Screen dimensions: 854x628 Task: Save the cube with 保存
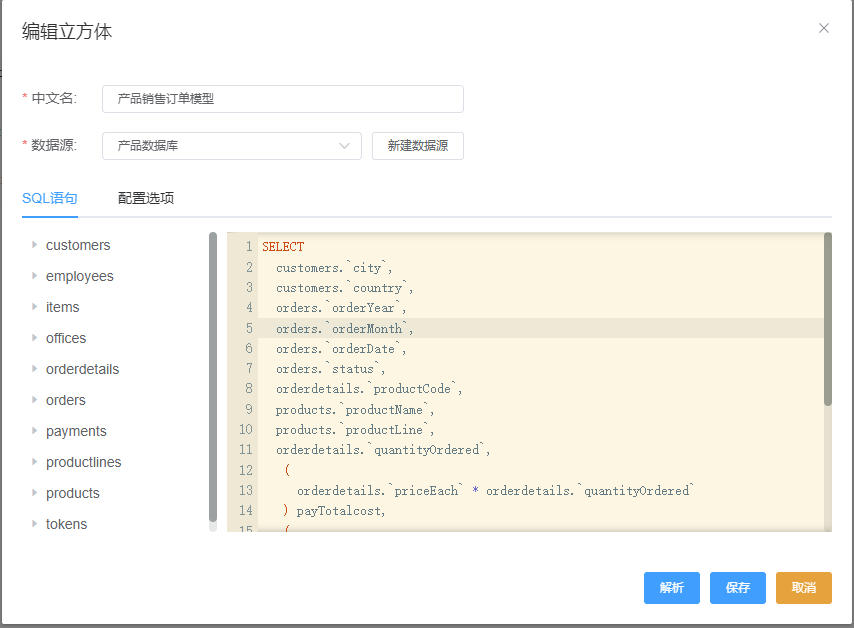[x=737, y=588]
